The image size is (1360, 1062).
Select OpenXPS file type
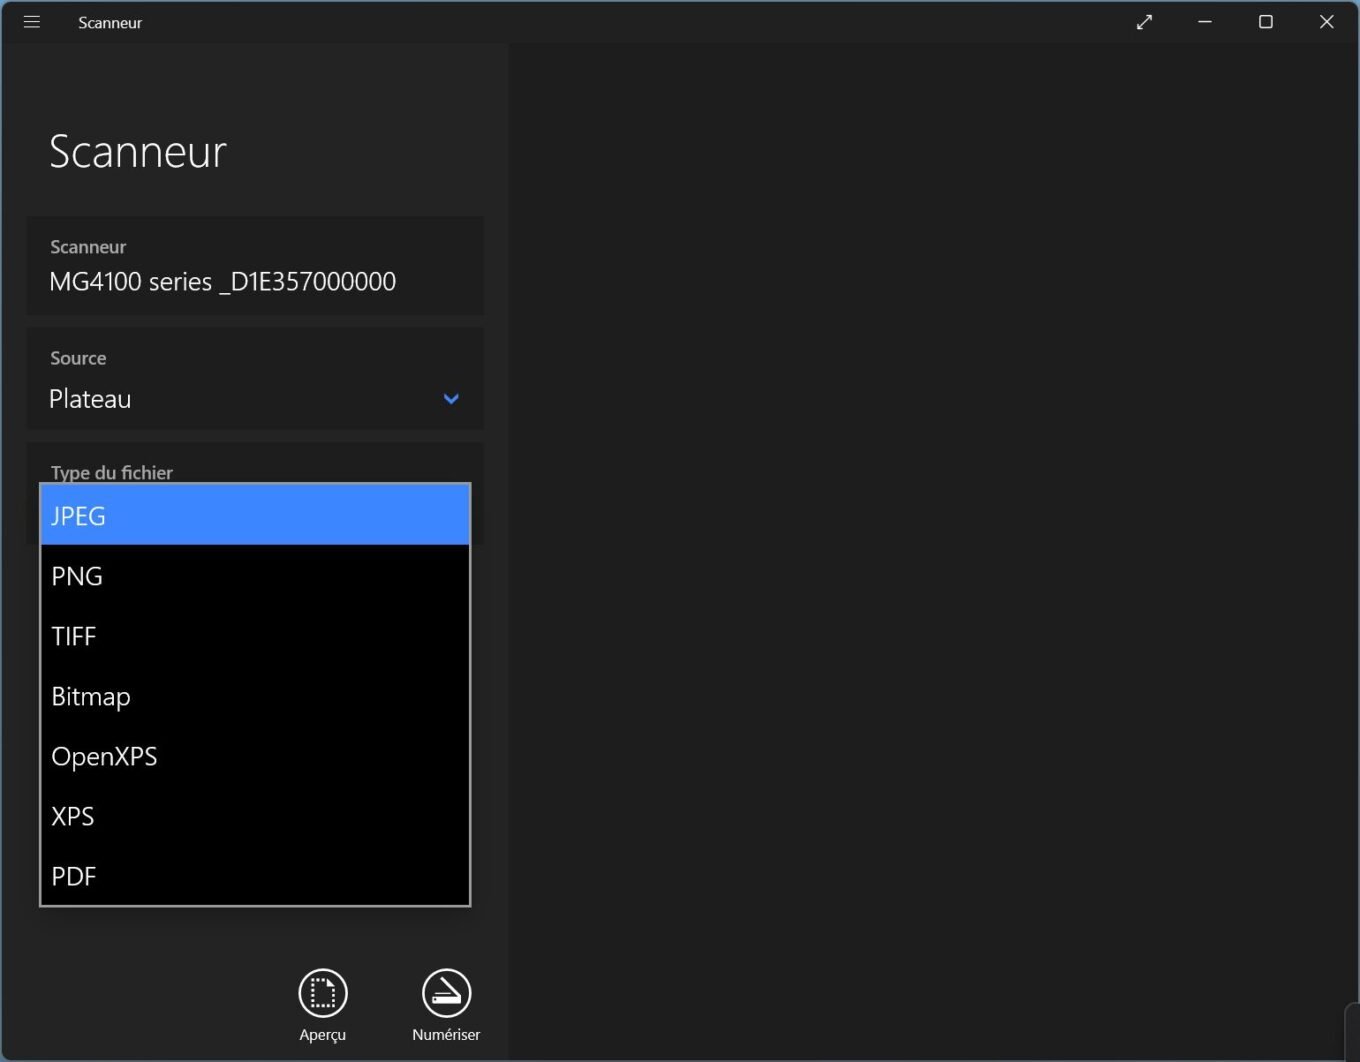[x=255, y=756]
